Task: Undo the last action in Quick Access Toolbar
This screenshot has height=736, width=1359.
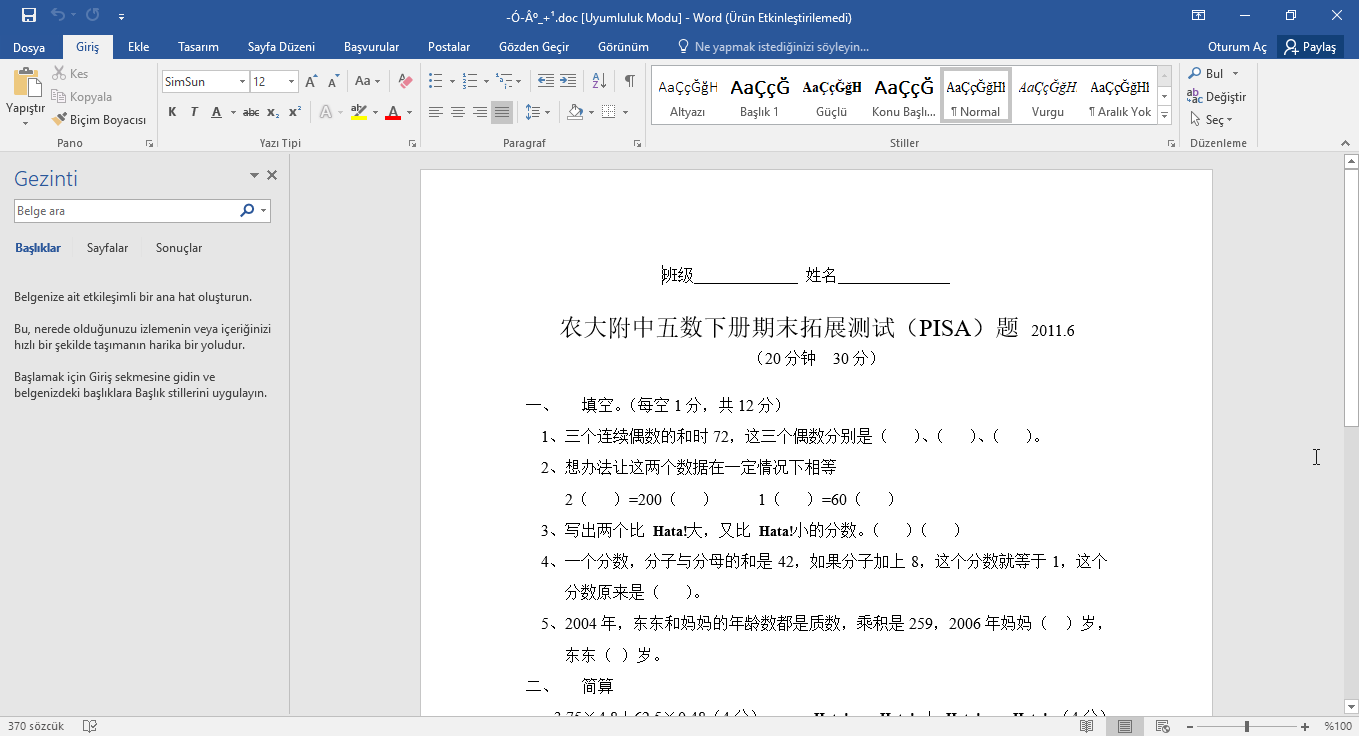Action: tap(58, 16)
